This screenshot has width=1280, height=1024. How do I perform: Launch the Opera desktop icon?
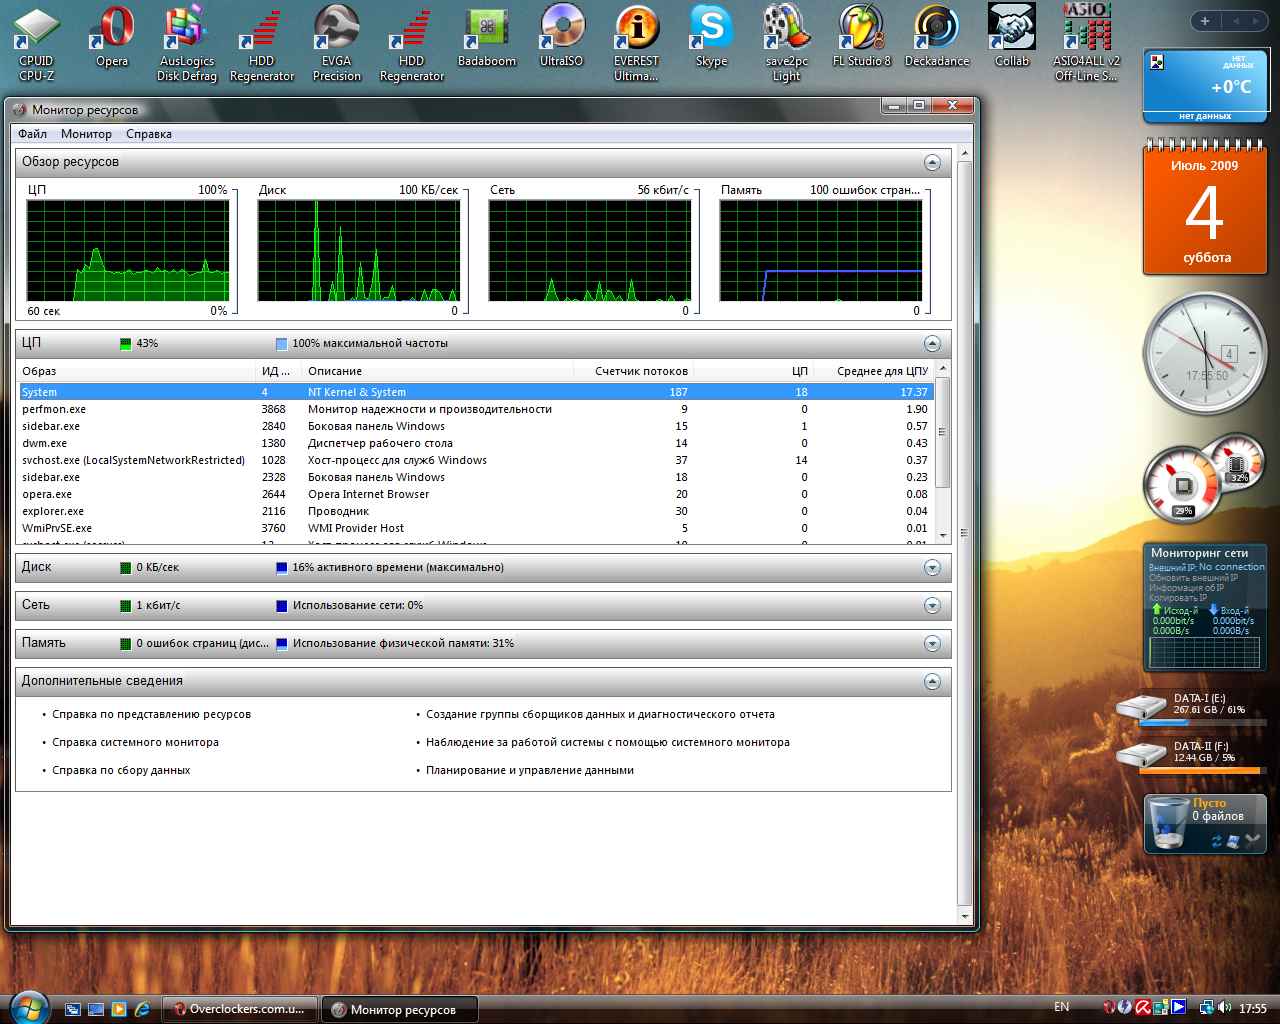point(112,37)
